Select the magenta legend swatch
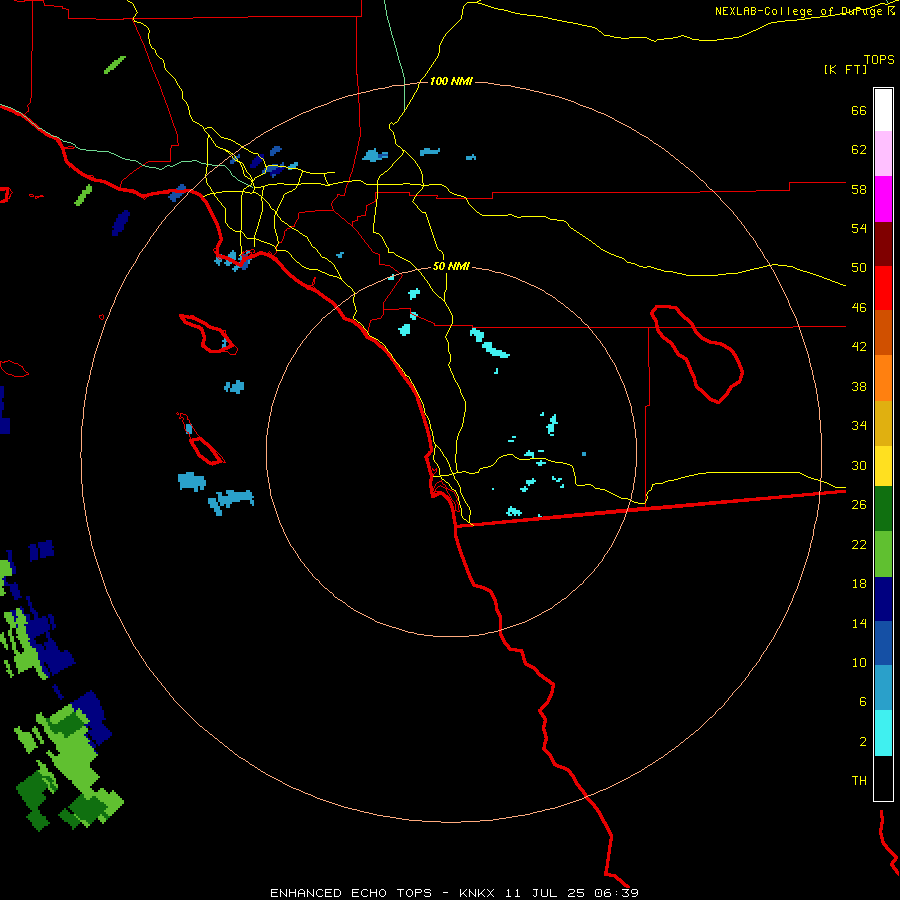 883,199
